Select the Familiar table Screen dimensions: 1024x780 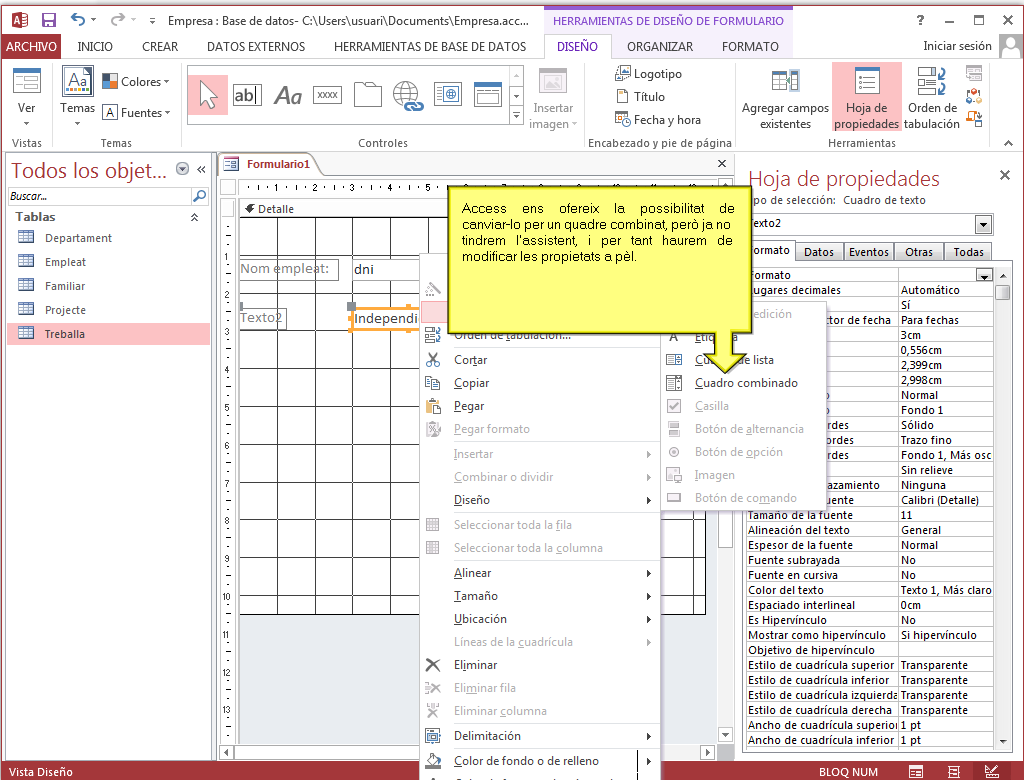click(x=65, y=286)
